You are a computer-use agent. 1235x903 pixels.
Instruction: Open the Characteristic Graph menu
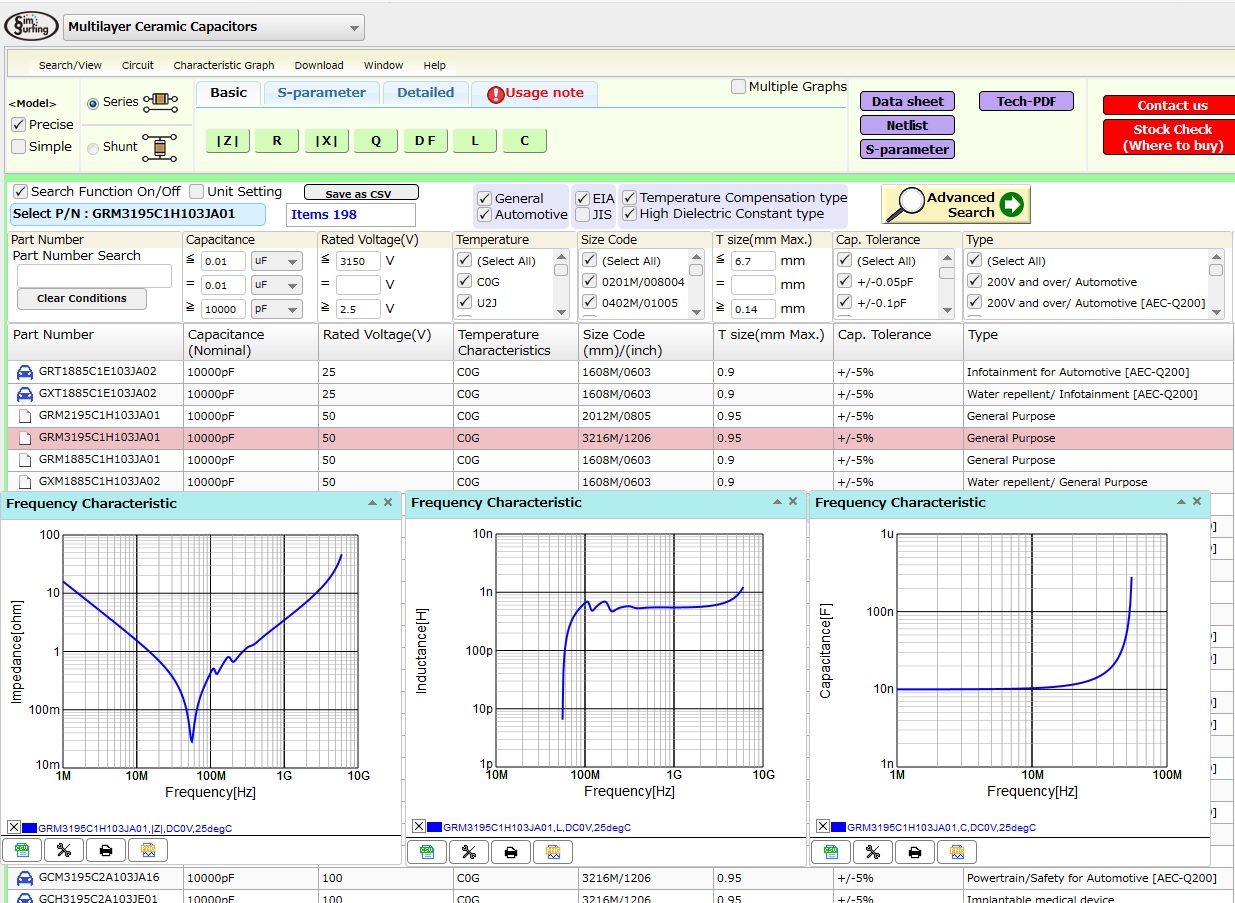pyautogui.click(x=224, y=65)
